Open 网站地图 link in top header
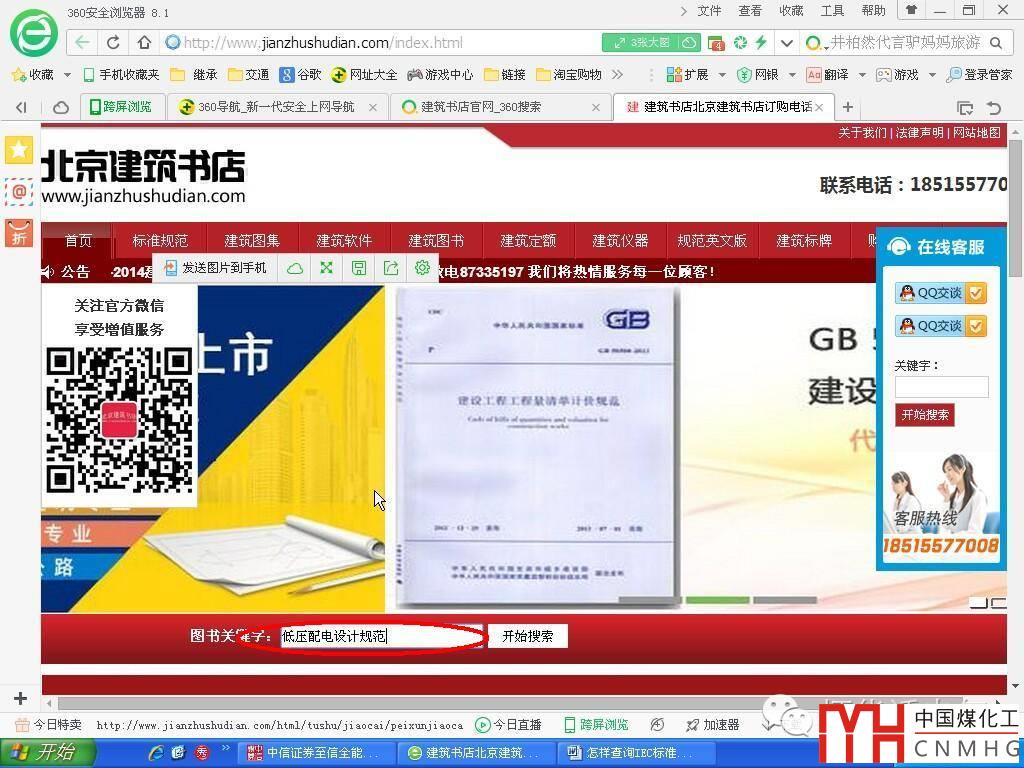 click(976, 133)
